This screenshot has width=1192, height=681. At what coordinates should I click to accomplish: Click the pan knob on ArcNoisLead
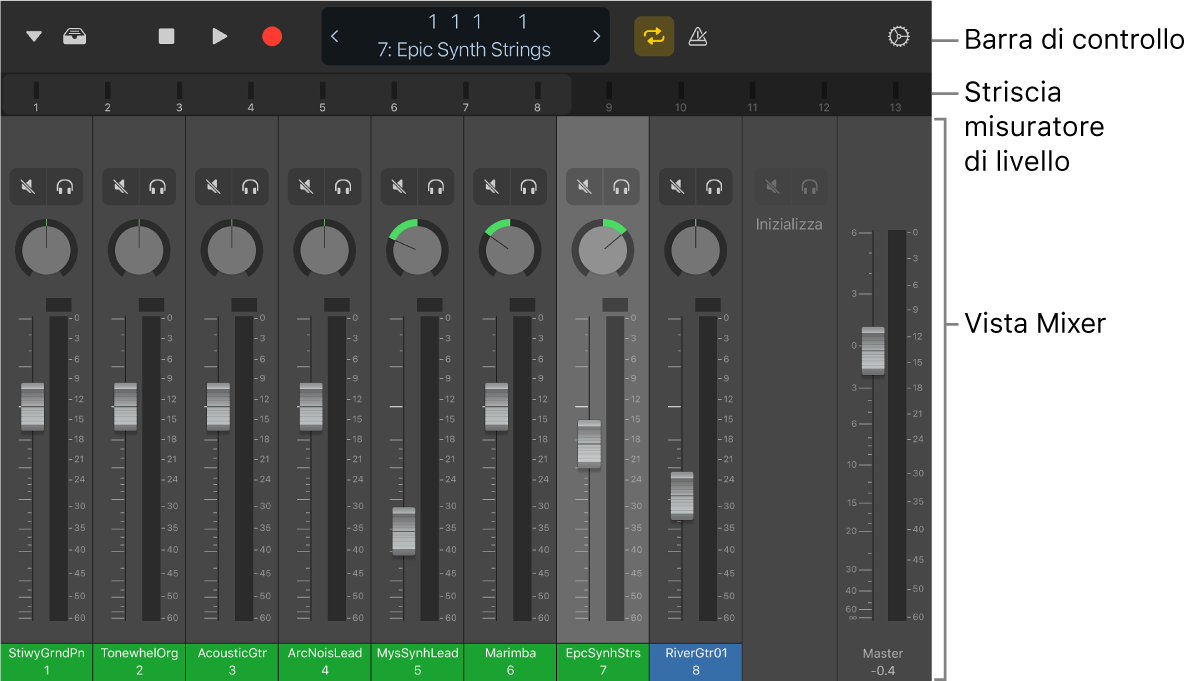click(x=325, y=250)
